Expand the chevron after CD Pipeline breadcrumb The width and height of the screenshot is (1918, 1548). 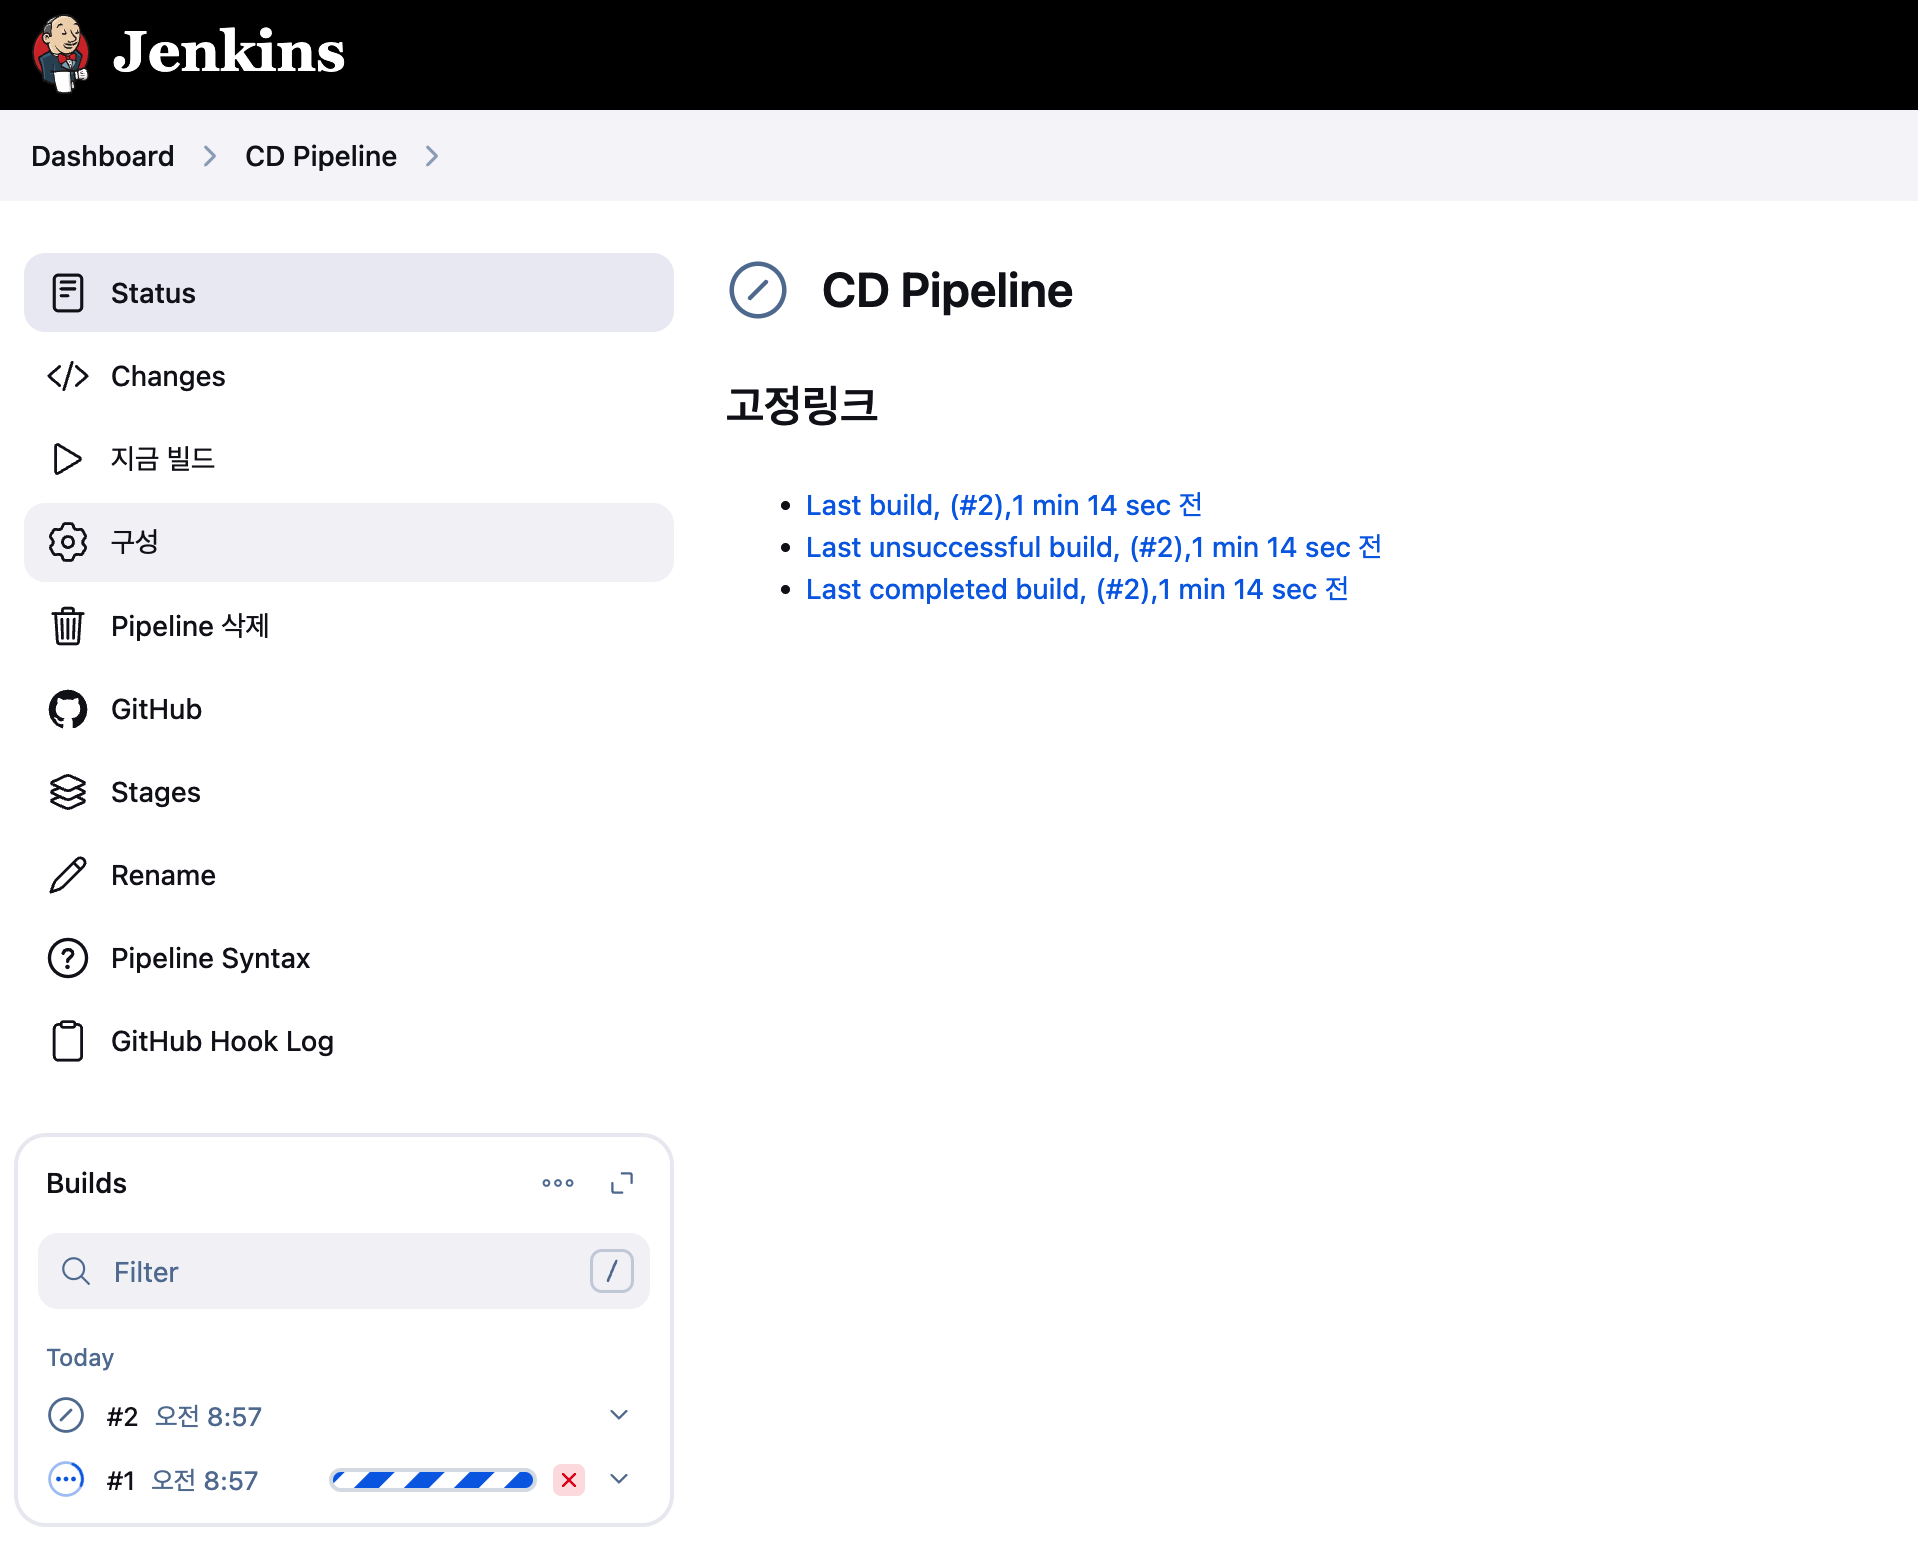[432, 156]
